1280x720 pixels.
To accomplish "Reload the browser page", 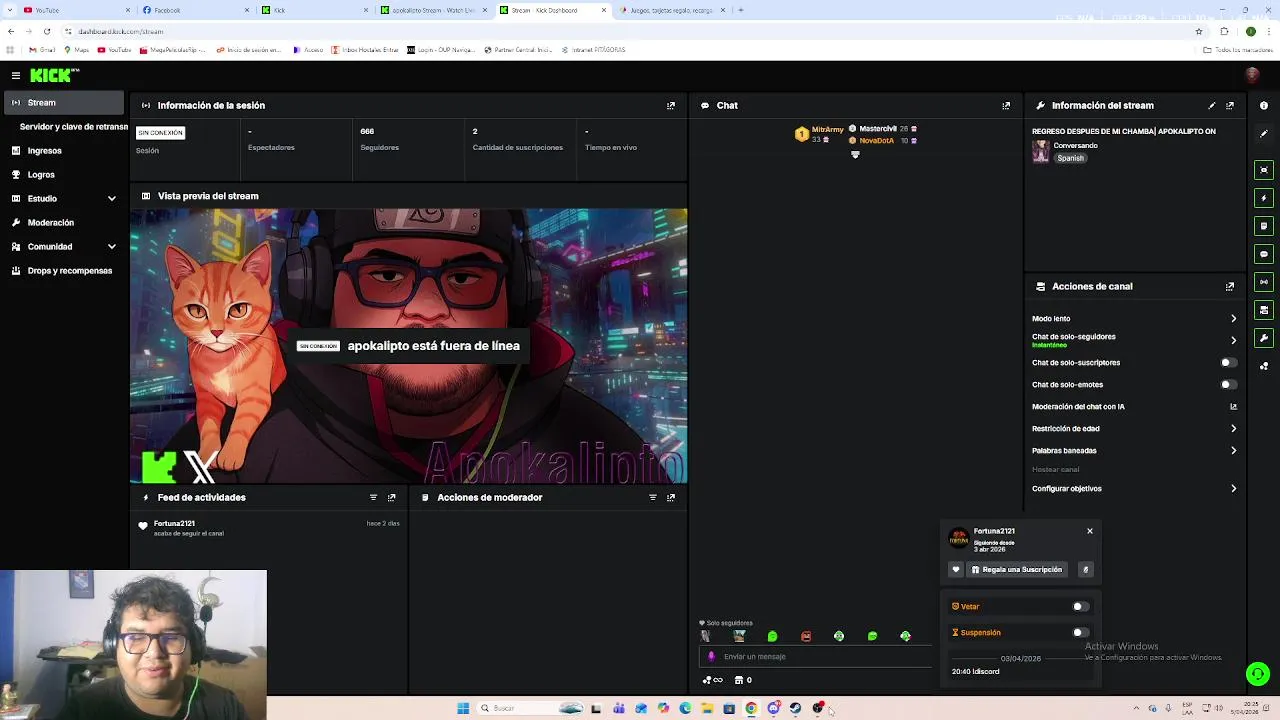I will (x=46, y=31).
